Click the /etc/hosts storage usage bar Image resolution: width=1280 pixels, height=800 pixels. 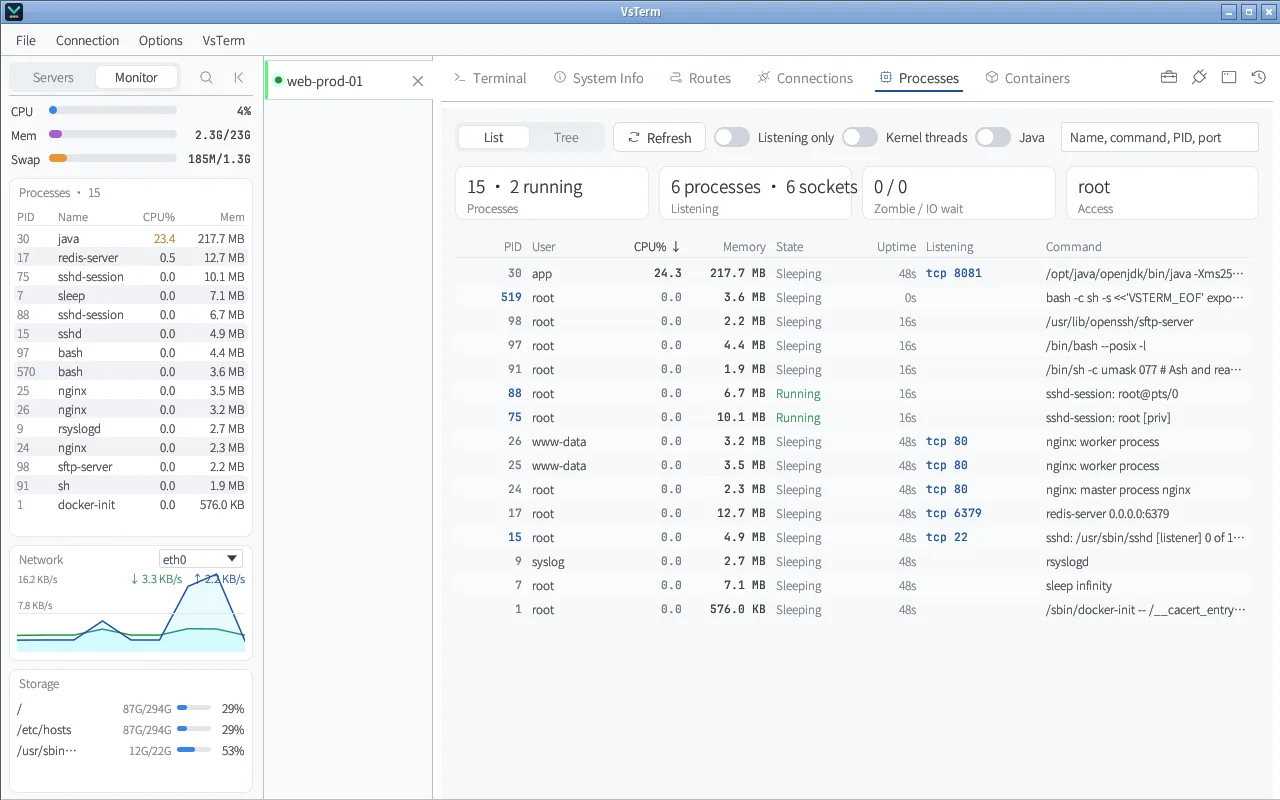click(x=194, y=730)
